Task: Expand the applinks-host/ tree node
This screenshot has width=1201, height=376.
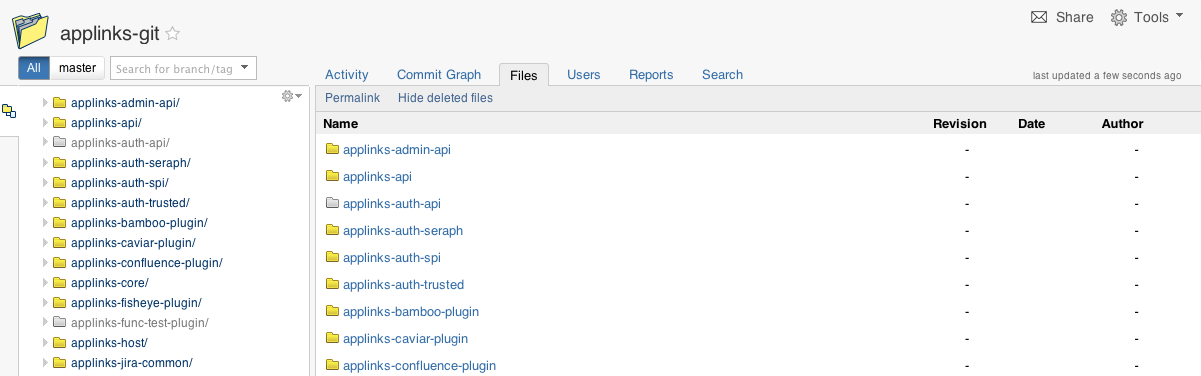Action: point(45,342)
